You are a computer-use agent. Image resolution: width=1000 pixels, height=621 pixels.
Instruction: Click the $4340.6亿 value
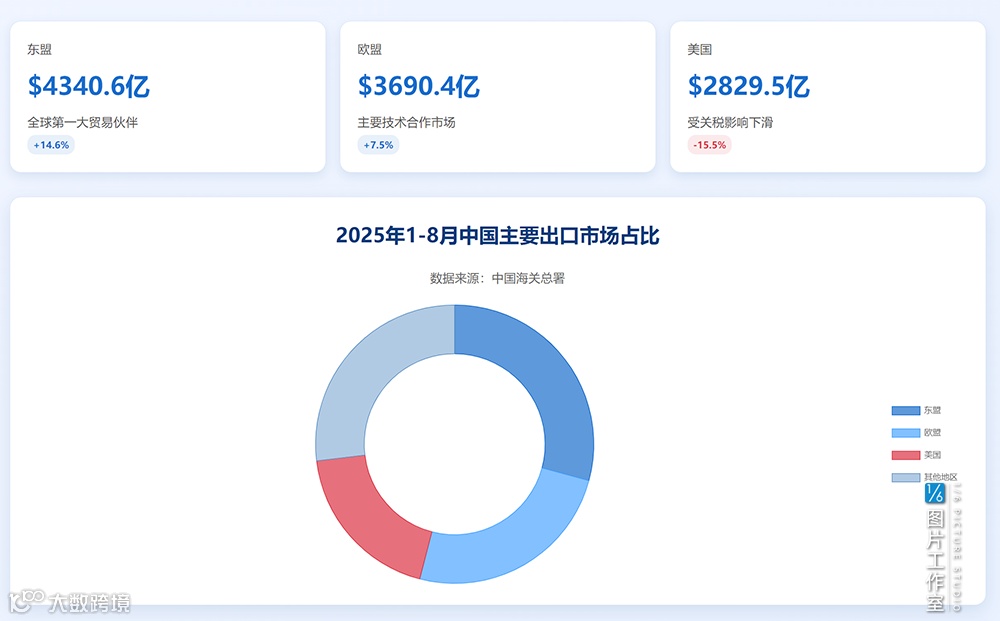89,86
